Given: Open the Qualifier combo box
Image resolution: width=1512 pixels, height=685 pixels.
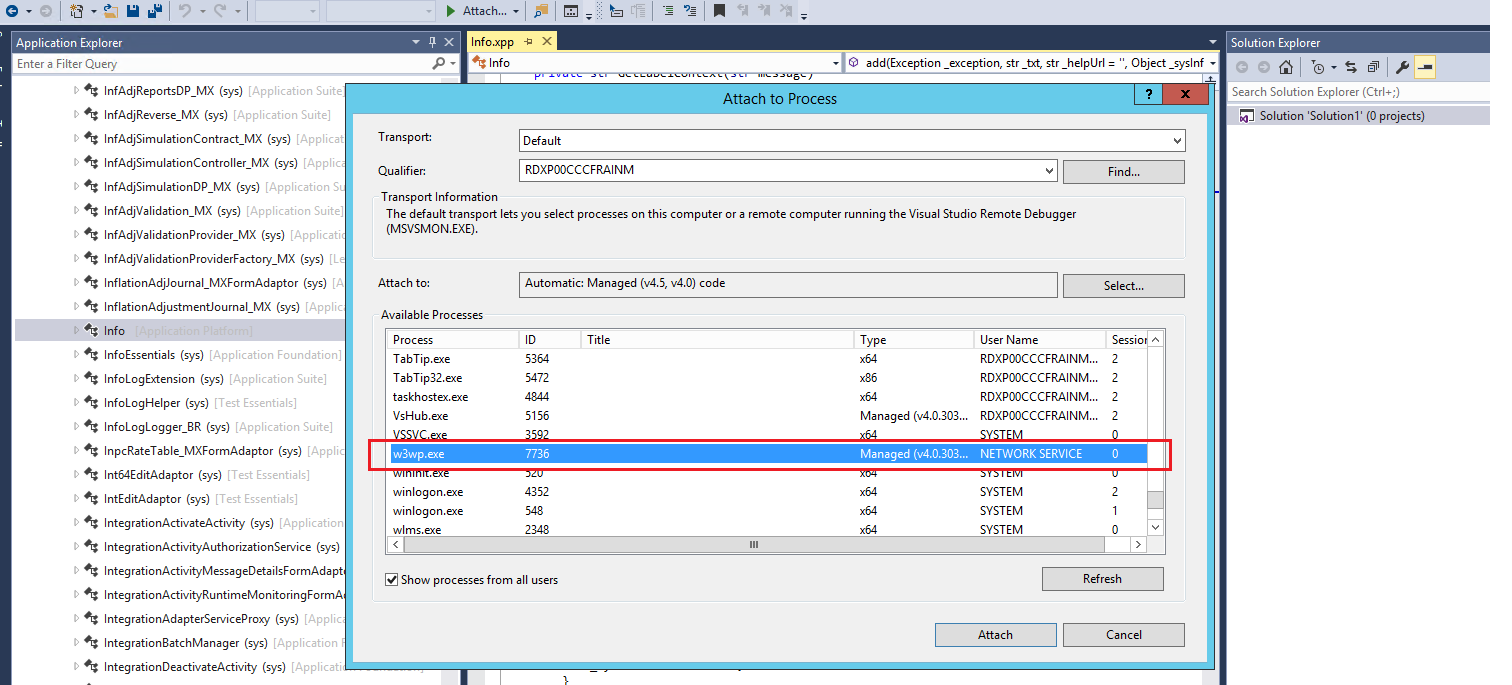Looking at the screenshot, I should (1048, 171).
